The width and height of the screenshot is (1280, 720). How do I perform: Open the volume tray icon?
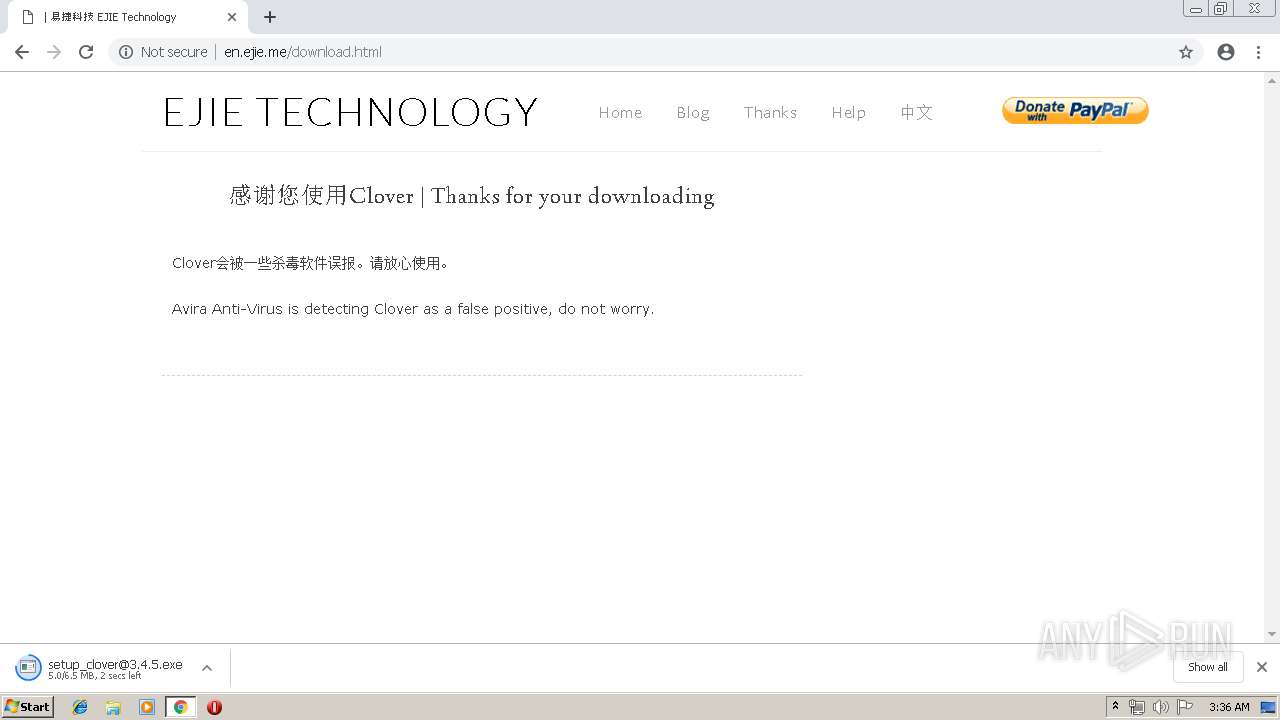tap(1160, 707)
